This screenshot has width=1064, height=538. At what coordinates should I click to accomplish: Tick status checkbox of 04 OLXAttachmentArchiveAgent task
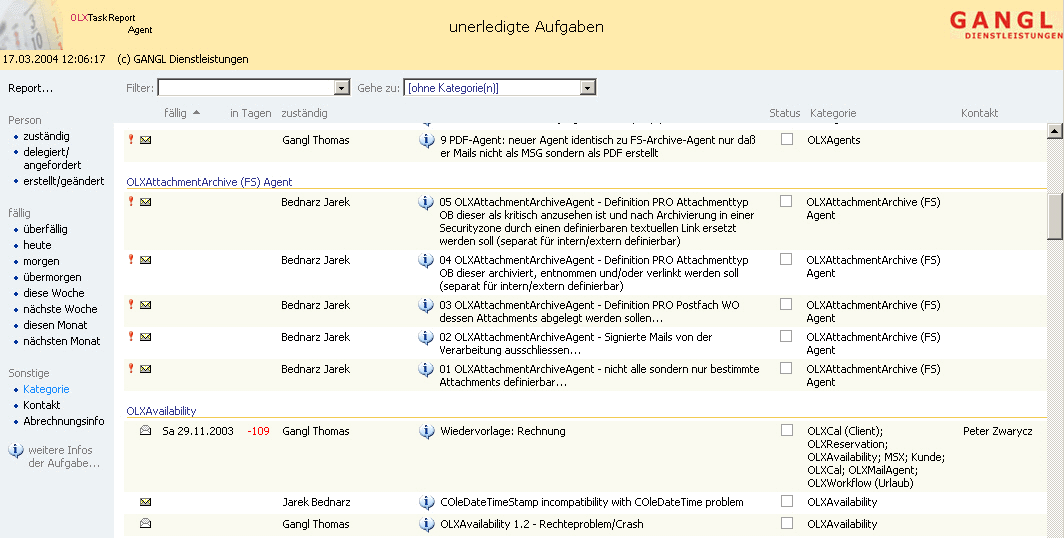click(x=786, y=259)
